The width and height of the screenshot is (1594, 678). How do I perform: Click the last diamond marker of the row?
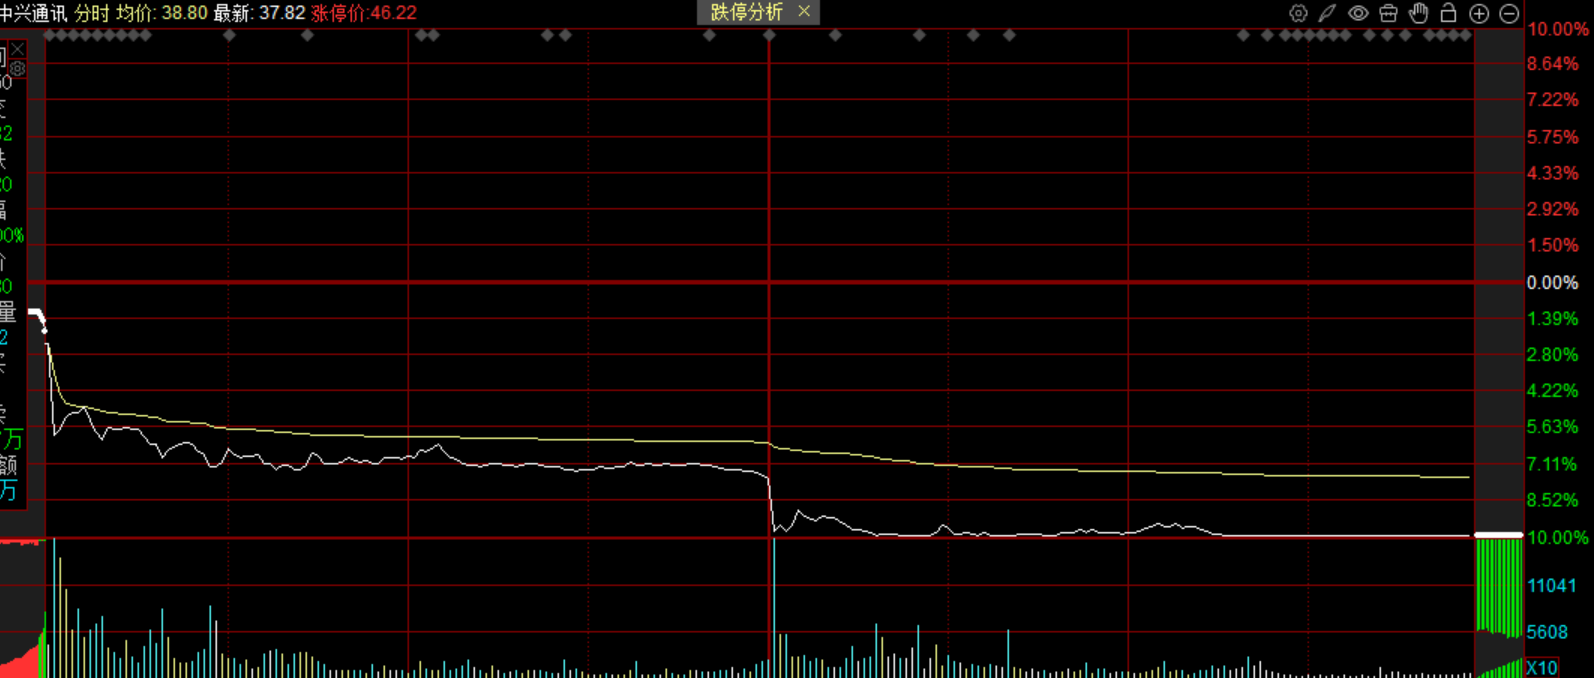pyautogui.click(x=1465, y=35)
